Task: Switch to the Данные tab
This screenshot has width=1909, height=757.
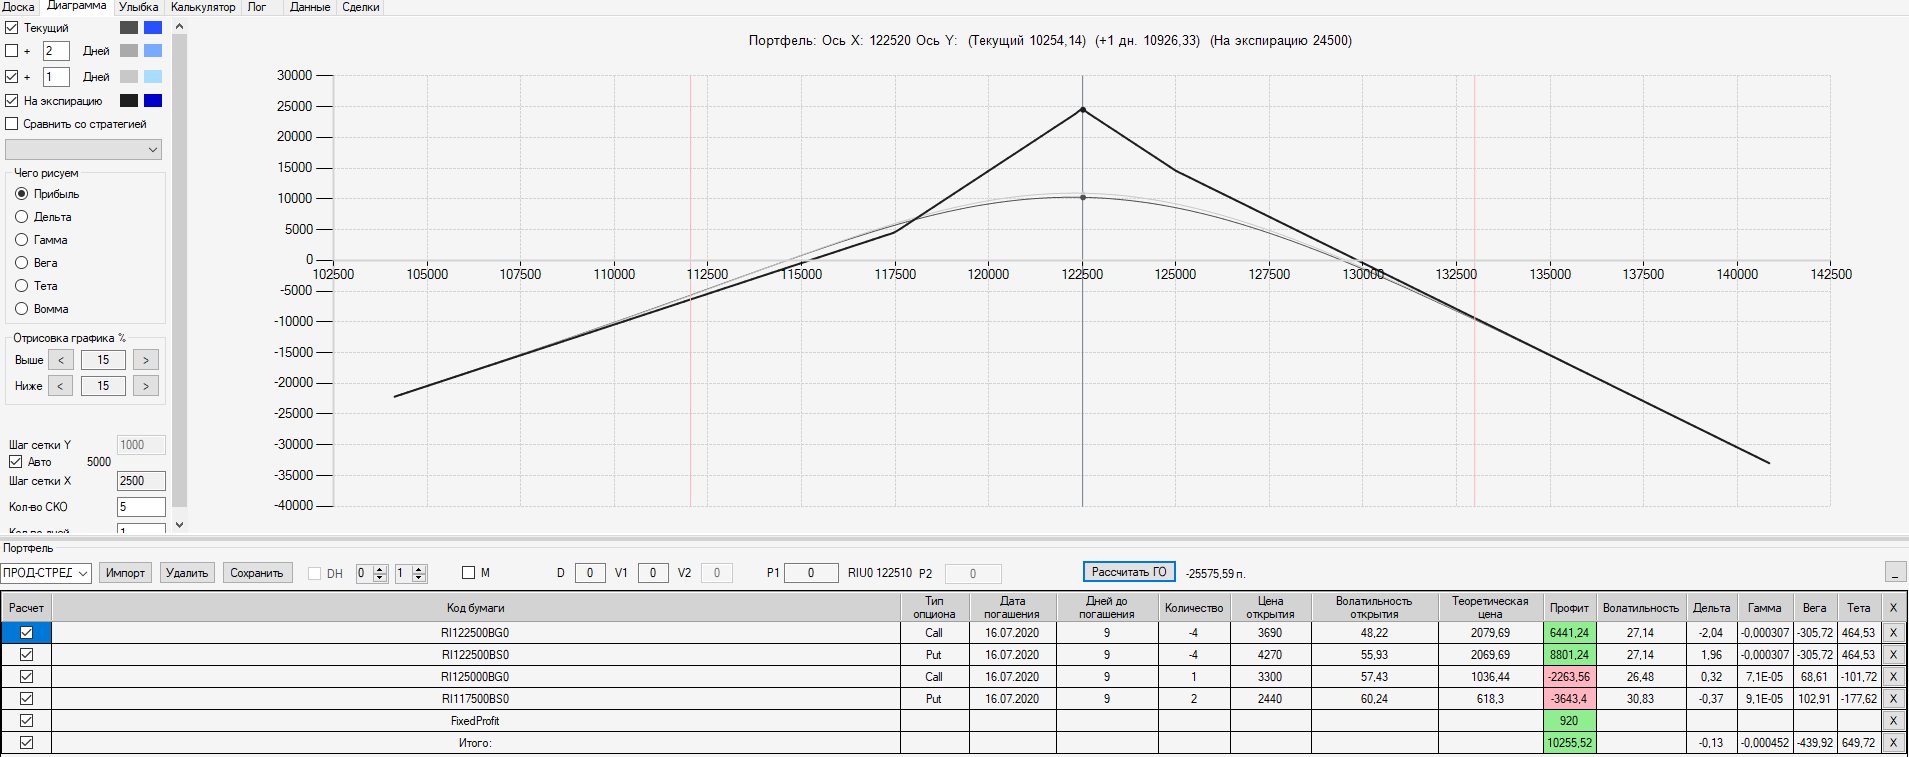Action: [310, 7]
